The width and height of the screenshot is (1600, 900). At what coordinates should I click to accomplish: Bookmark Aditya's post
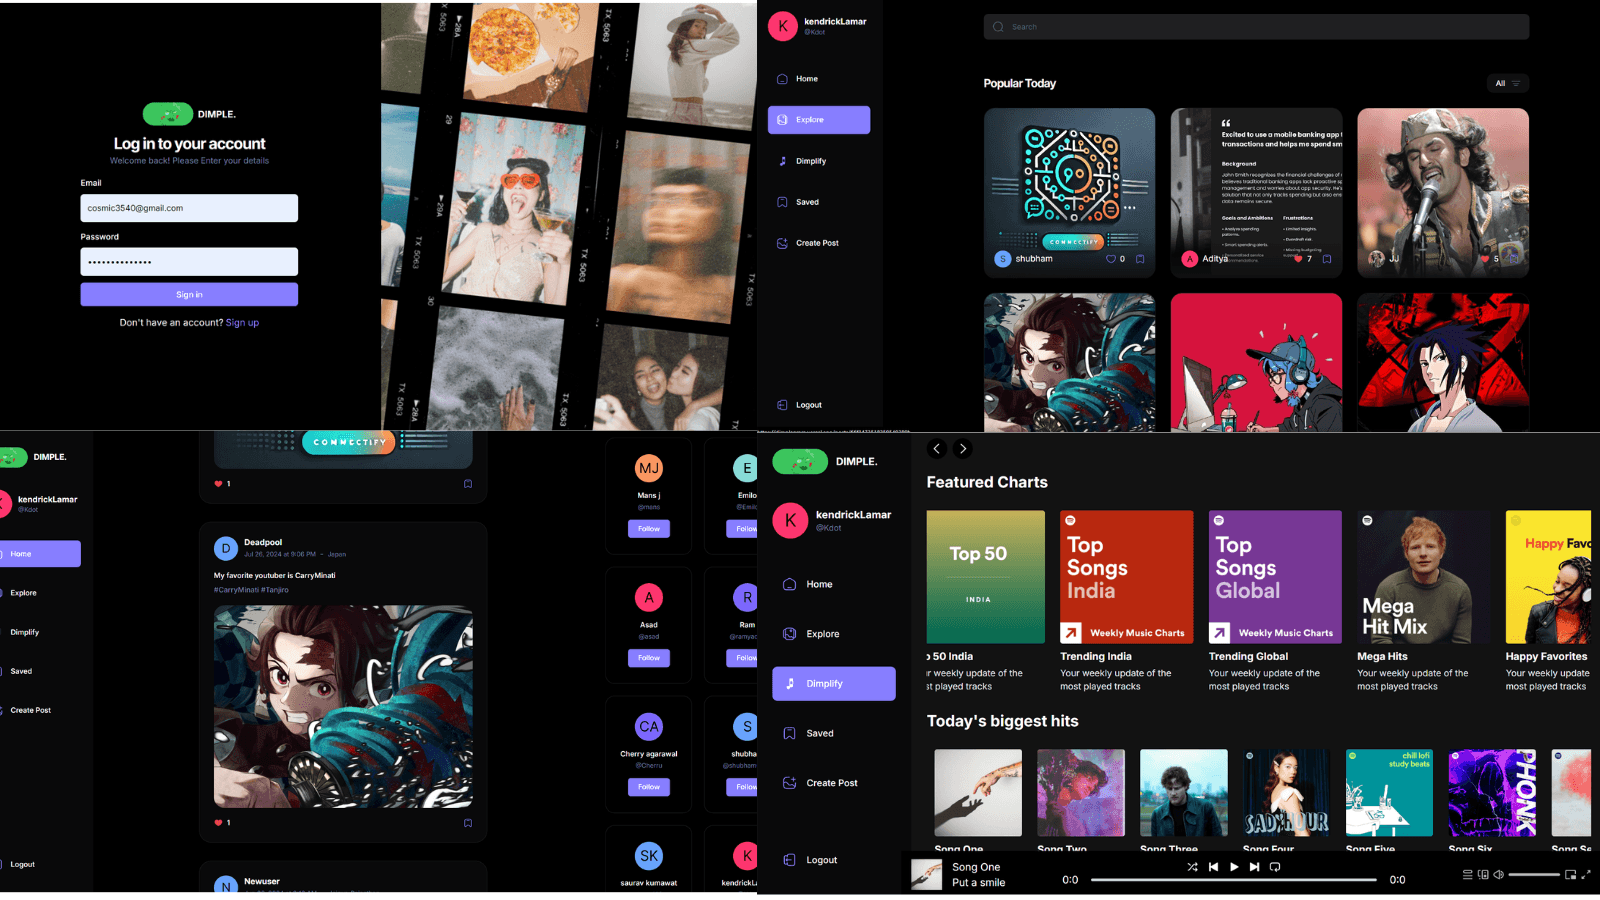[1327, 259]
